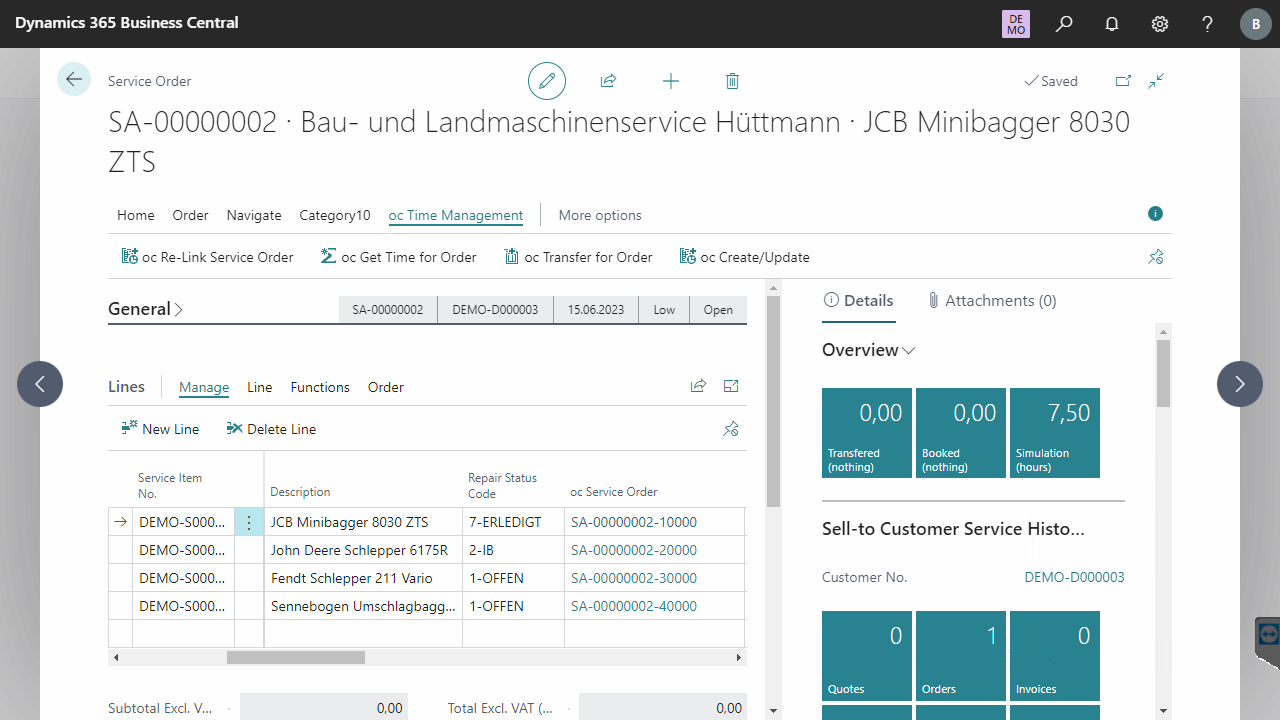Image resolution: width=1280 pixels, height=720 pixels.
Task: Open the Navigate menu tab
Action: tap(254, 215)
